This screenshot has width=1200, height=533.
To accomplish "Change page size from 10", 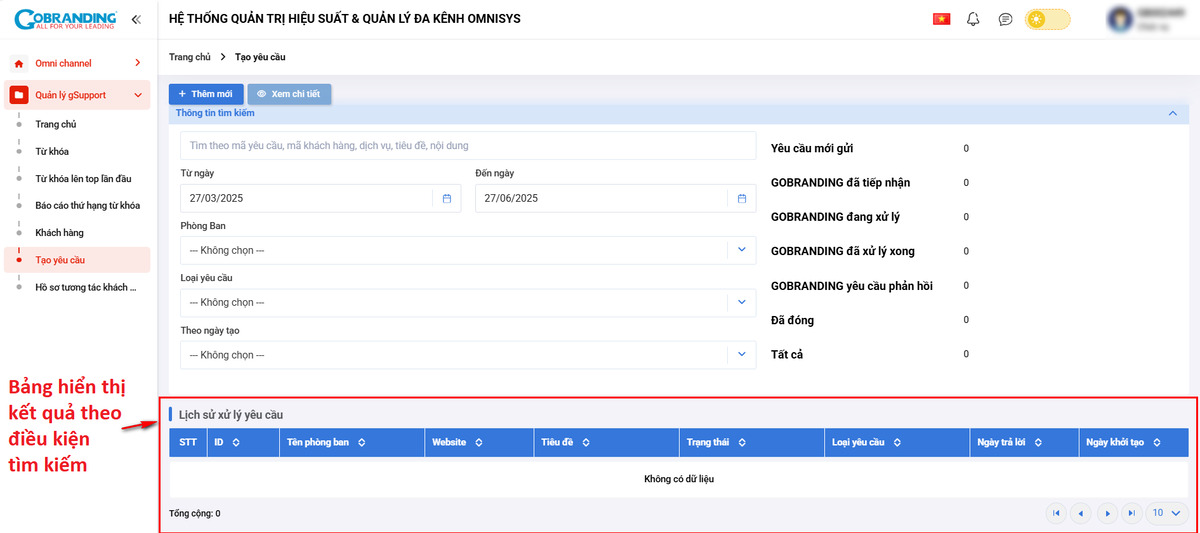I will tap(1166, 513).
